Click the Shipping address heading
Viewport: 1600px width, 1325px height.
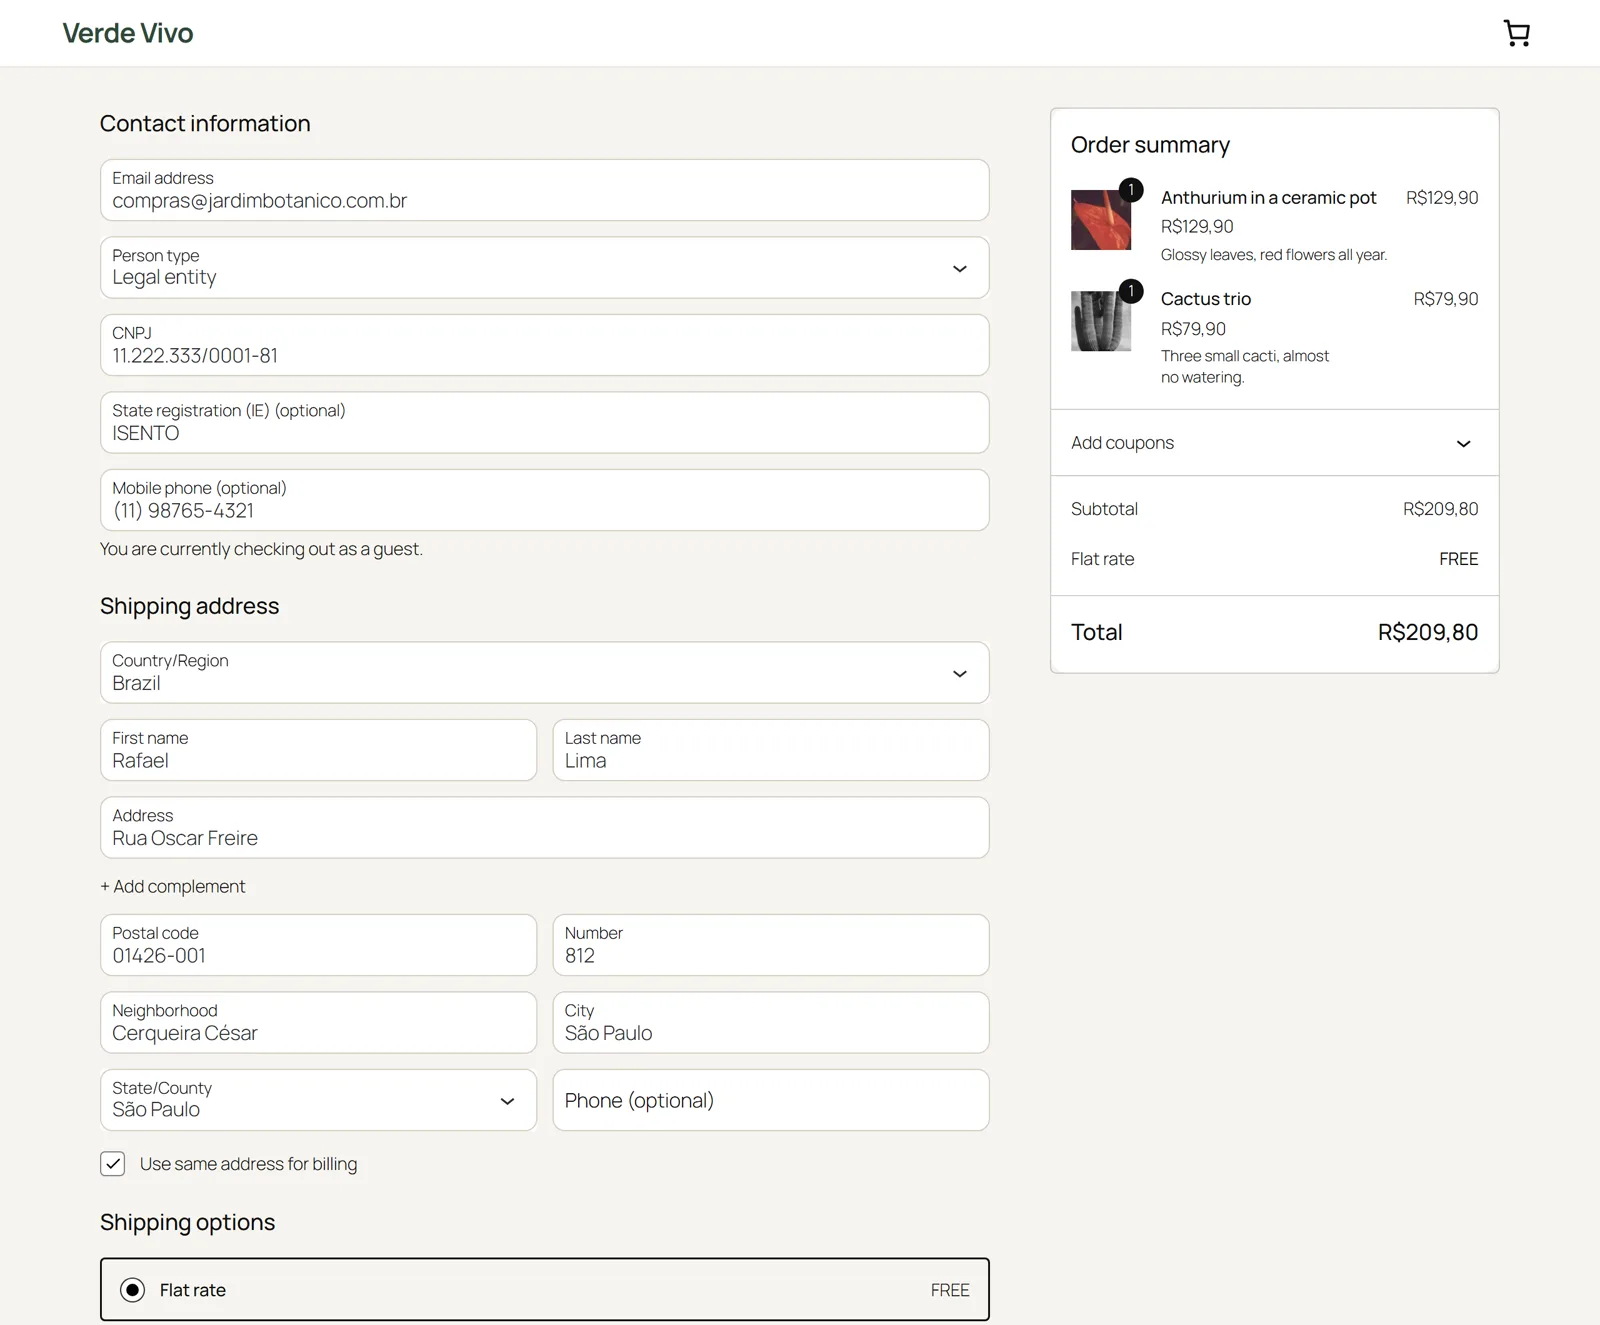(189, 606)
